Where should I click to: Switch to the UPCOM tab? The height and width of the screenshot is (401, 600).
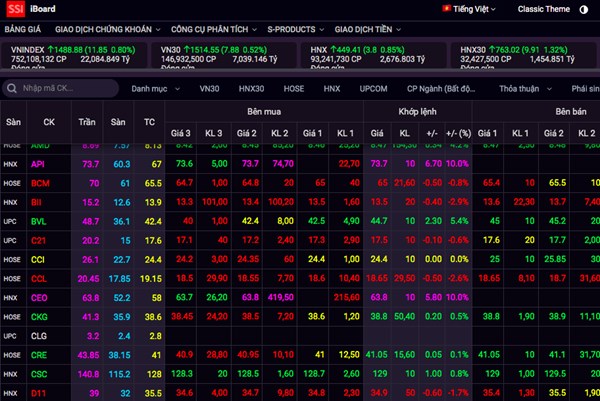(373, 89)
